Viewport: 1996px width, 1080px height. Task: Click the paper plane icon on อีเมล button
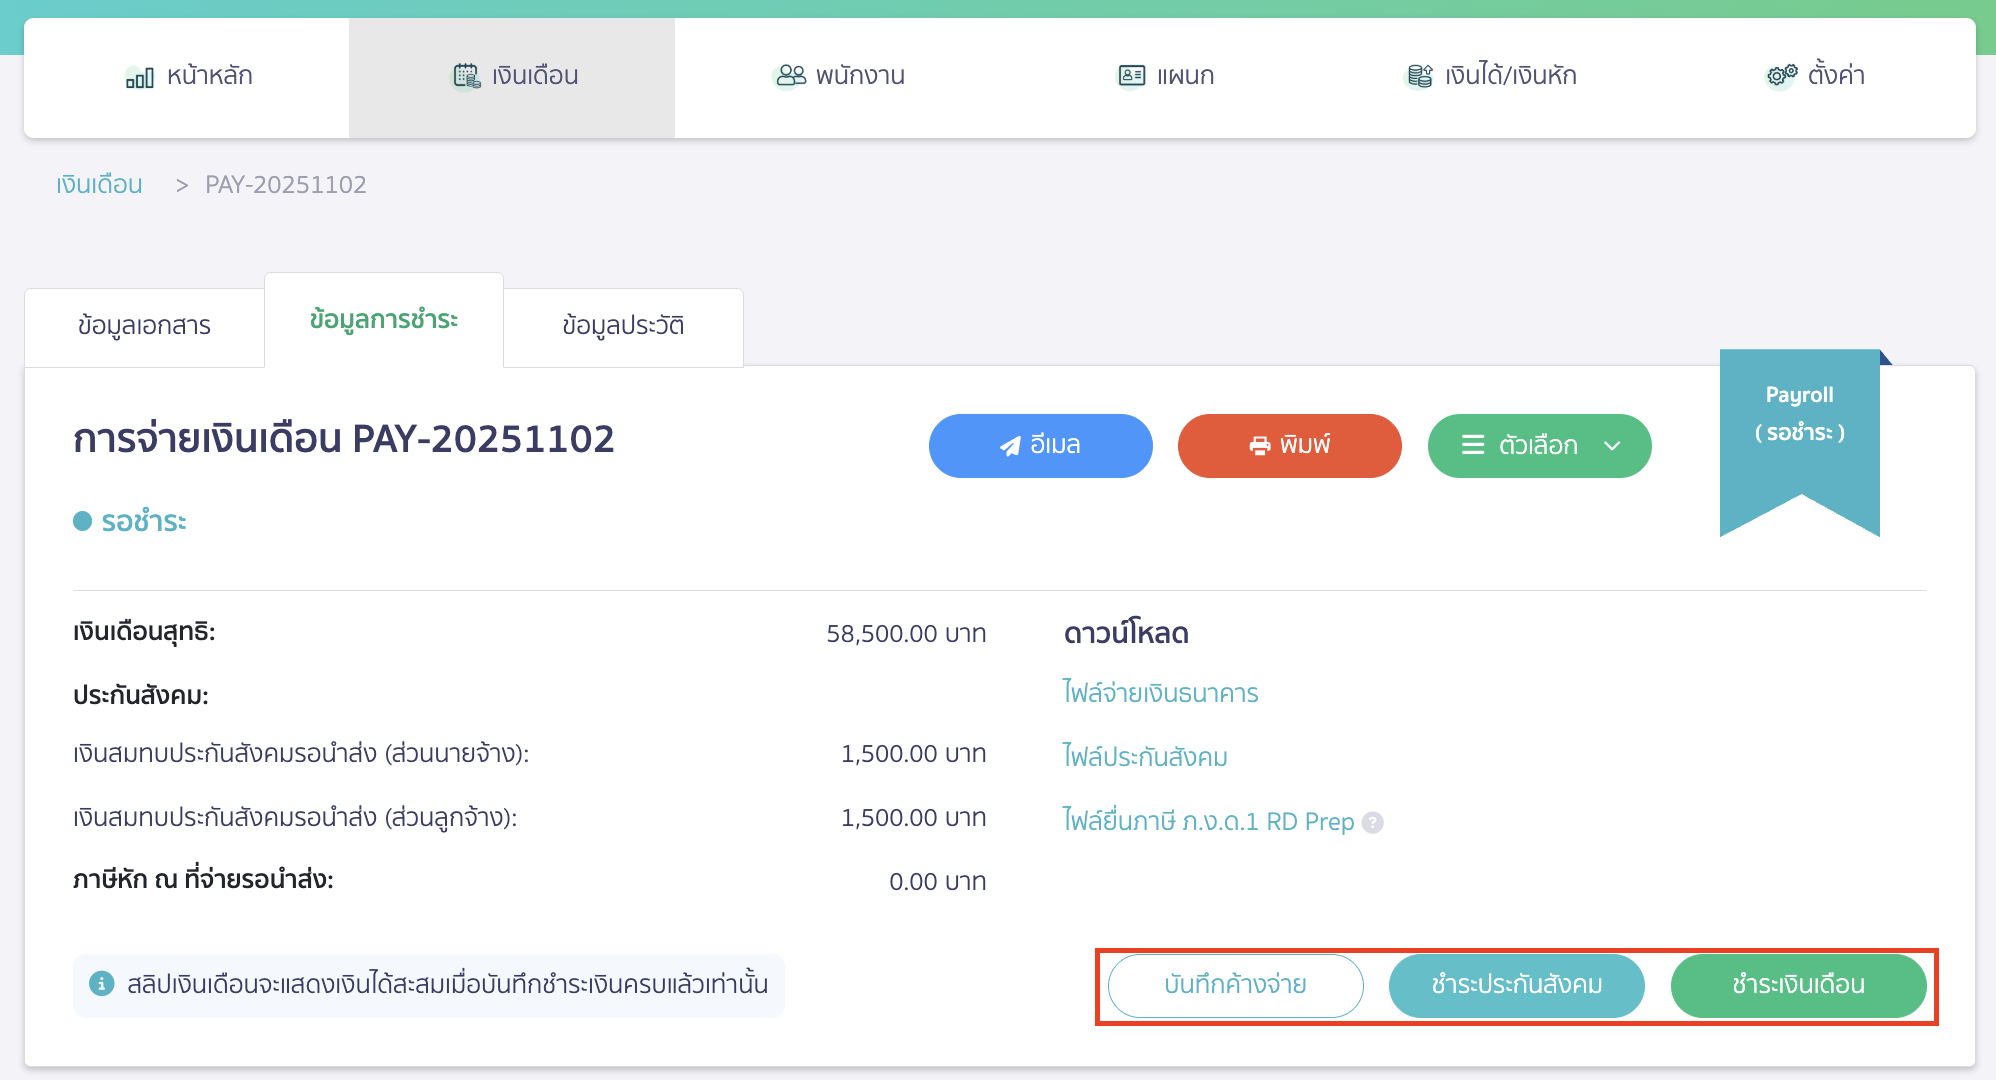click(x=1009, y=446)
